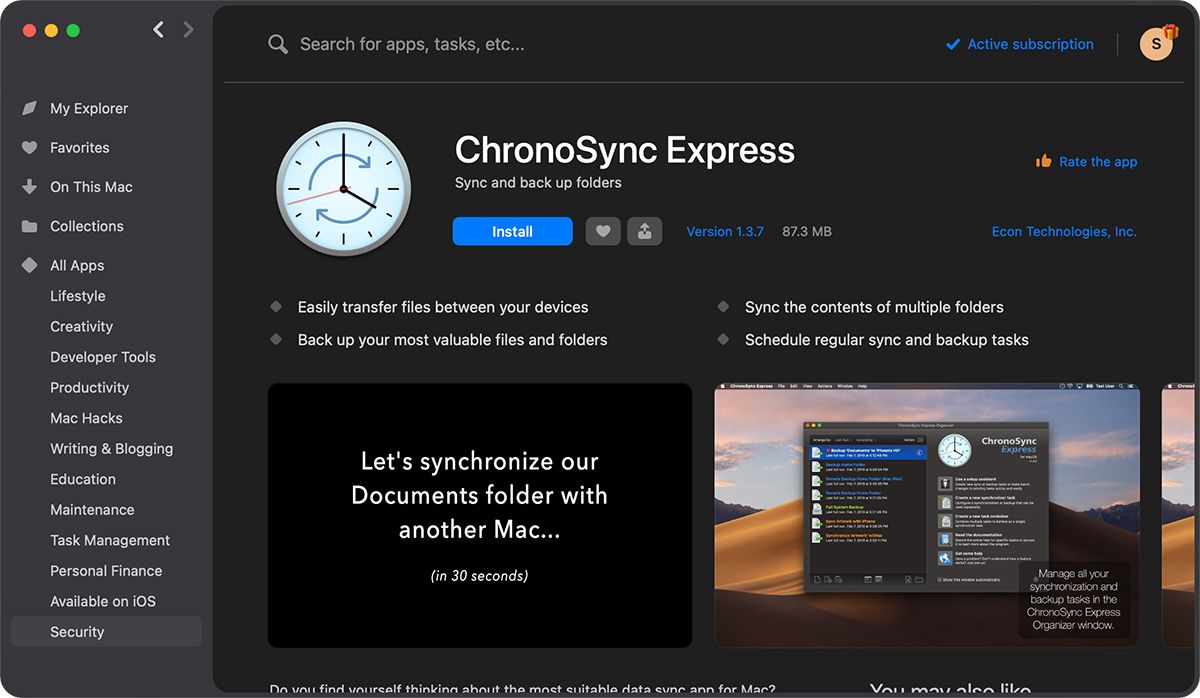Add app to favorites with heart button
Screen dimensions: 1200x698
603,231
